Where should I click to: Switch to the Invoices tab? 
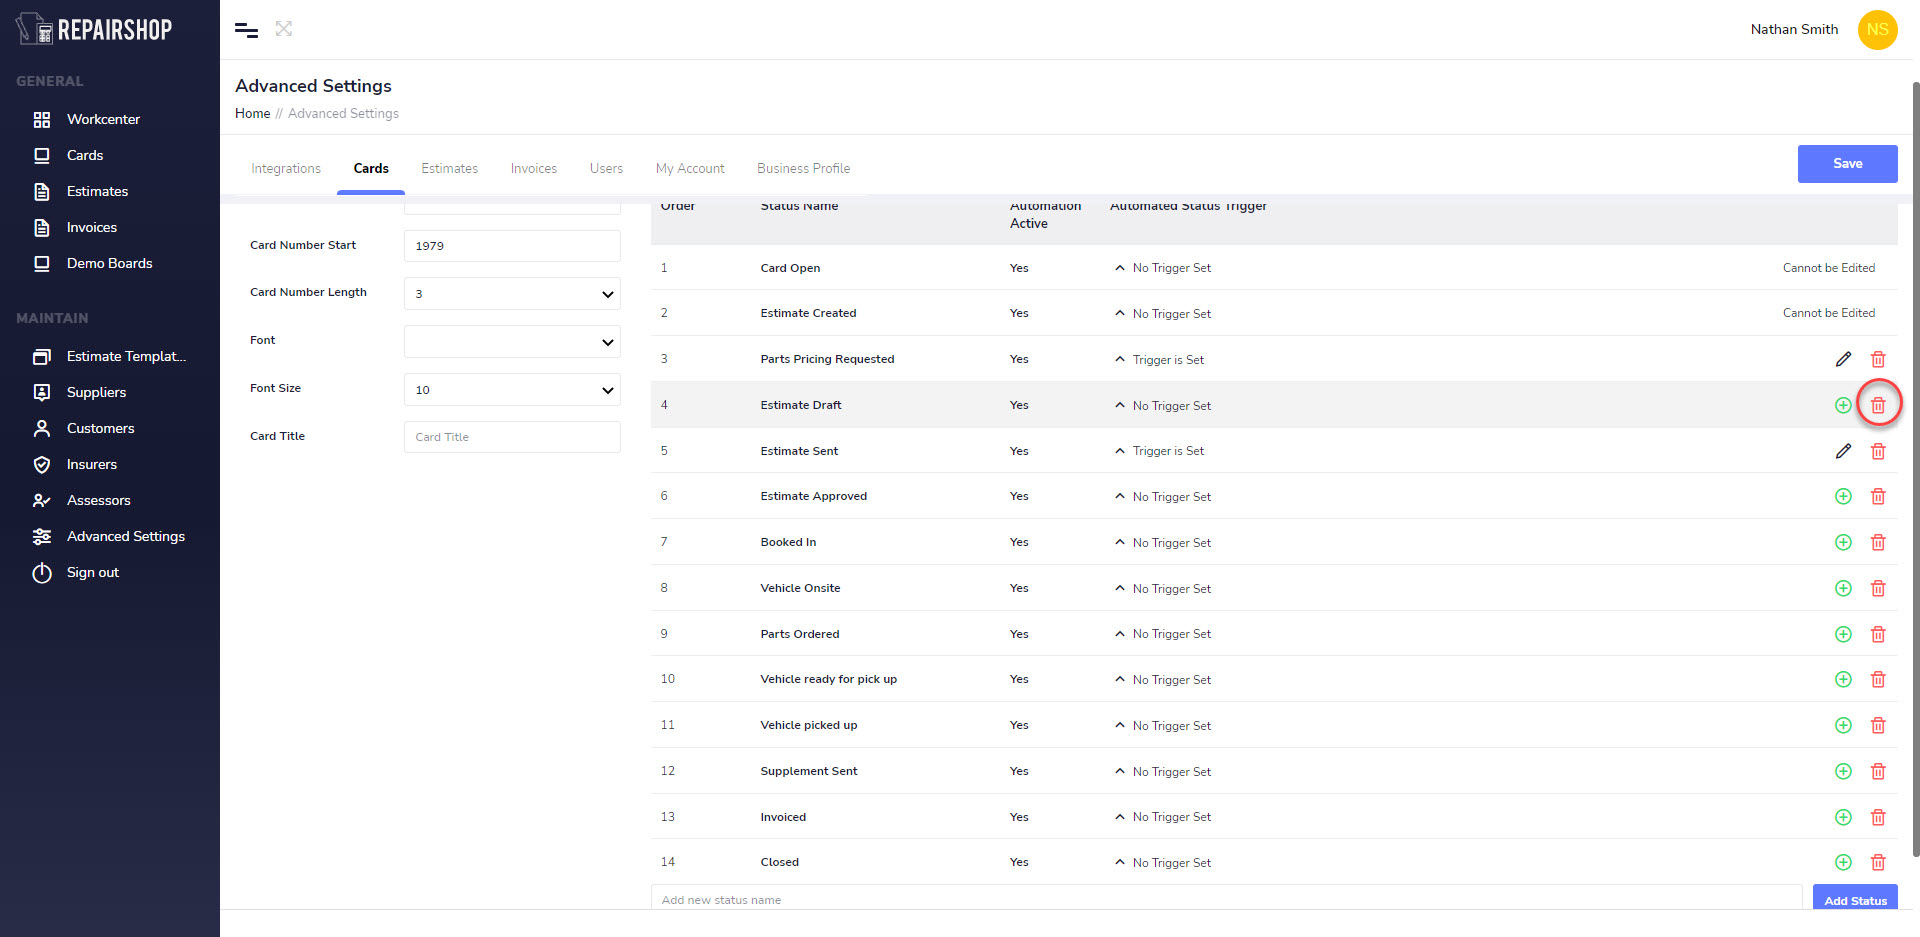[534, 168]
